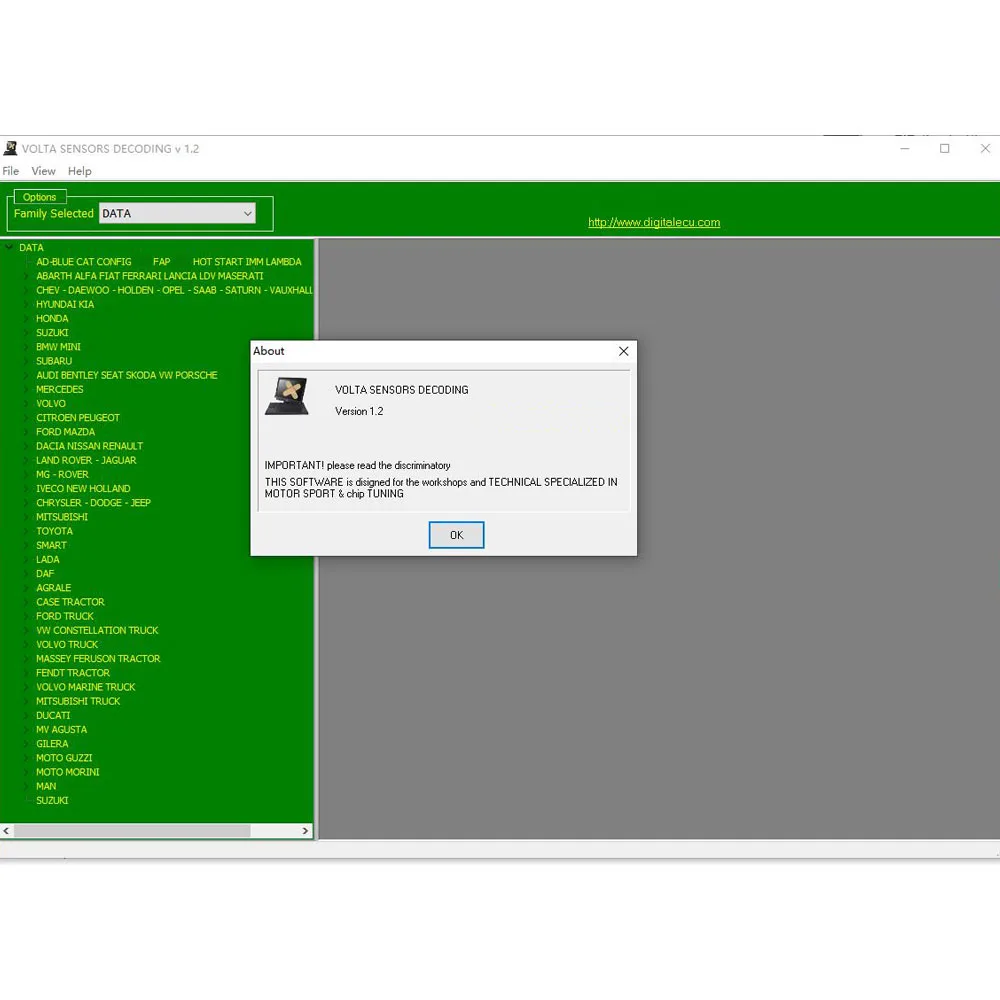Image resolution: width=1000 pixels, height=1000 pixels.
Task: Select DAF tree item
Action: click(x=45, y=573)
